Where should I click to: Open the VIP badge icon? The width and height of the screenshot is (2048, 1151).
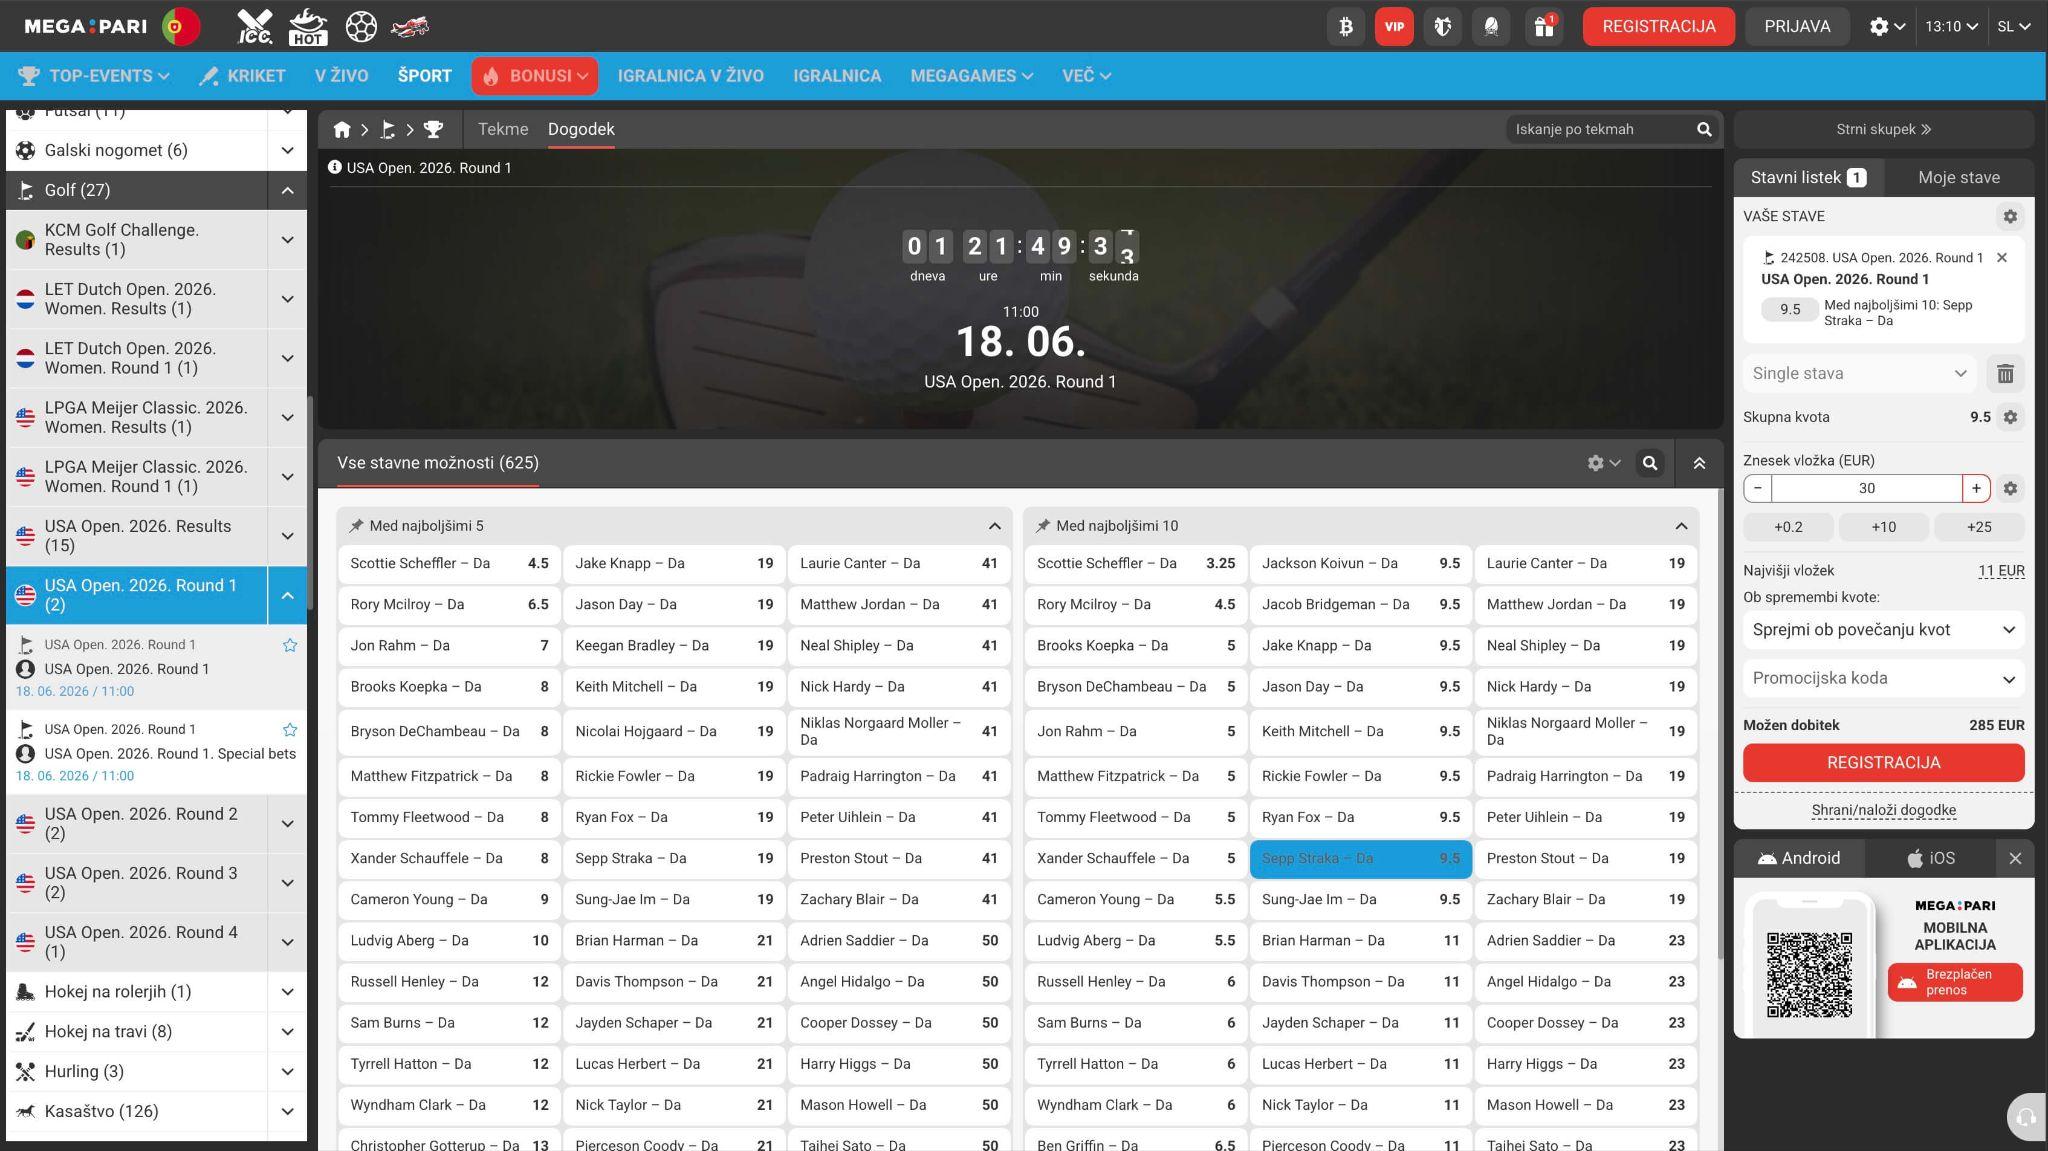click(1394, 26)
